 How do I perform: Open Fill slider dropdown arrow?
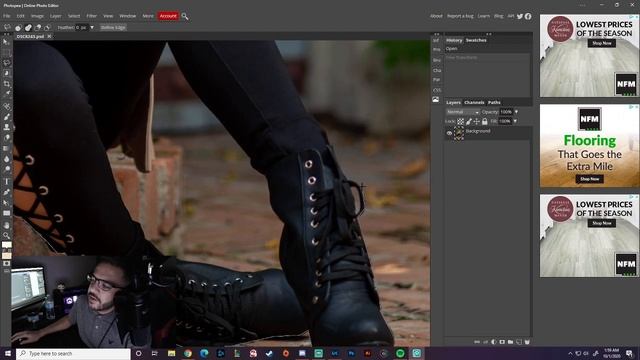(x=515, y=121)
